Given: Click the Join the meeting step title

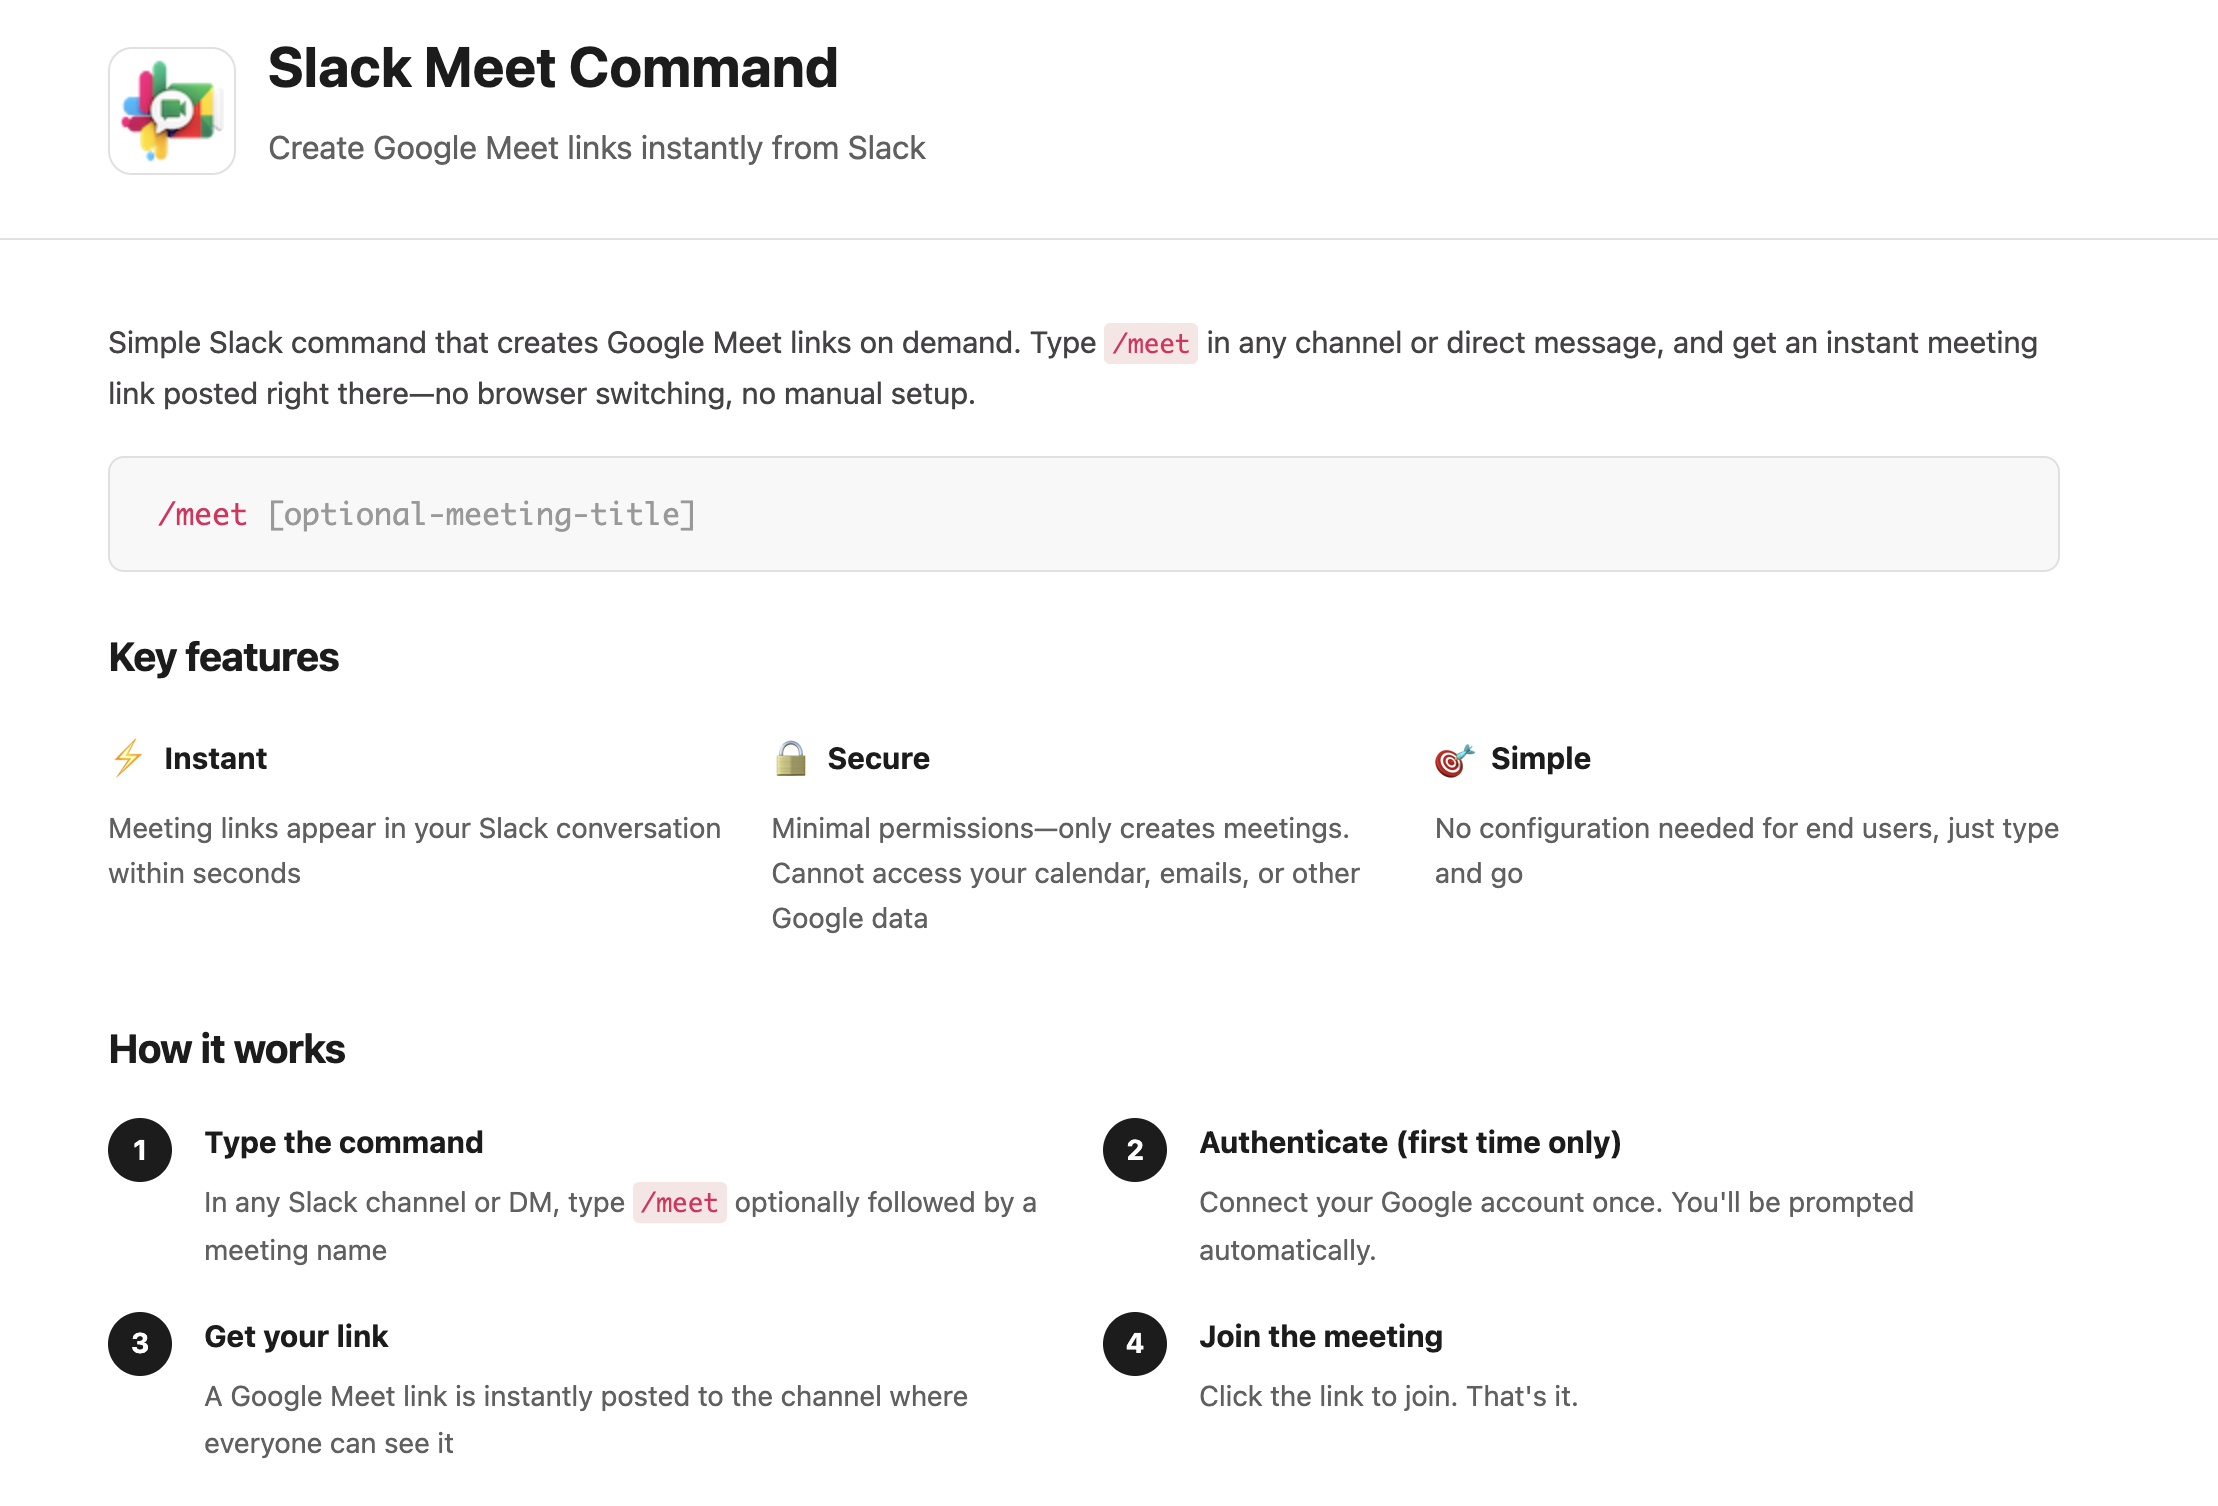Looking at the screenshot, I should point(1320,1336).
